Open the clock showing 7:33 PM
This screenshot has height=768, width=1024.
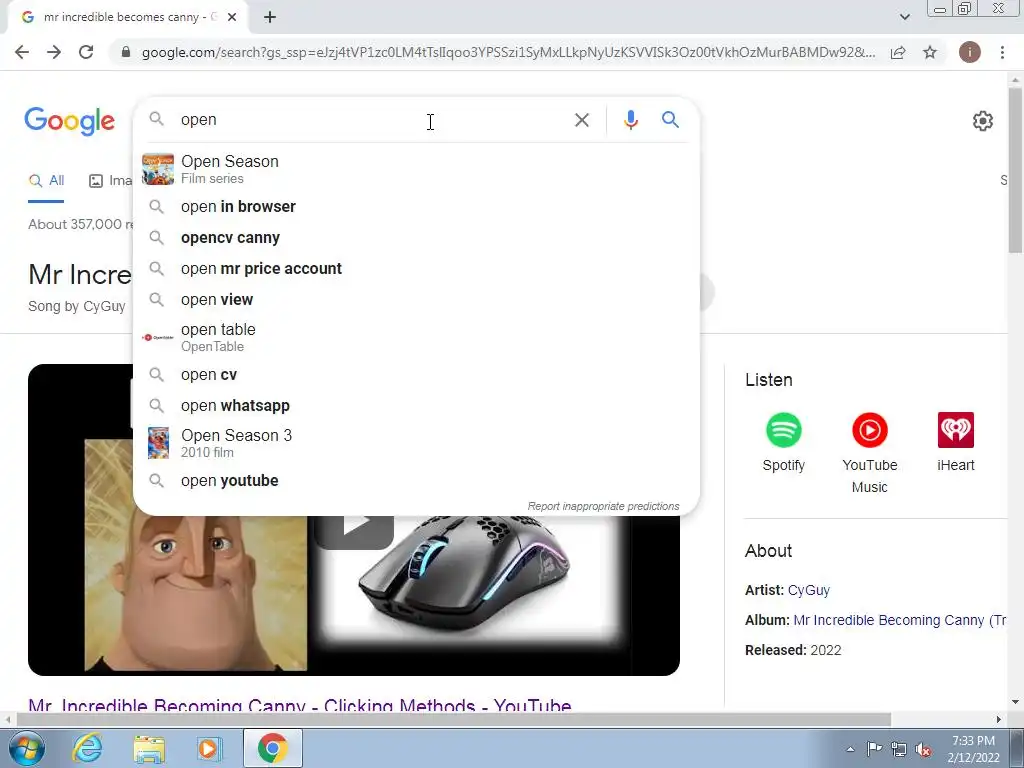973,749
